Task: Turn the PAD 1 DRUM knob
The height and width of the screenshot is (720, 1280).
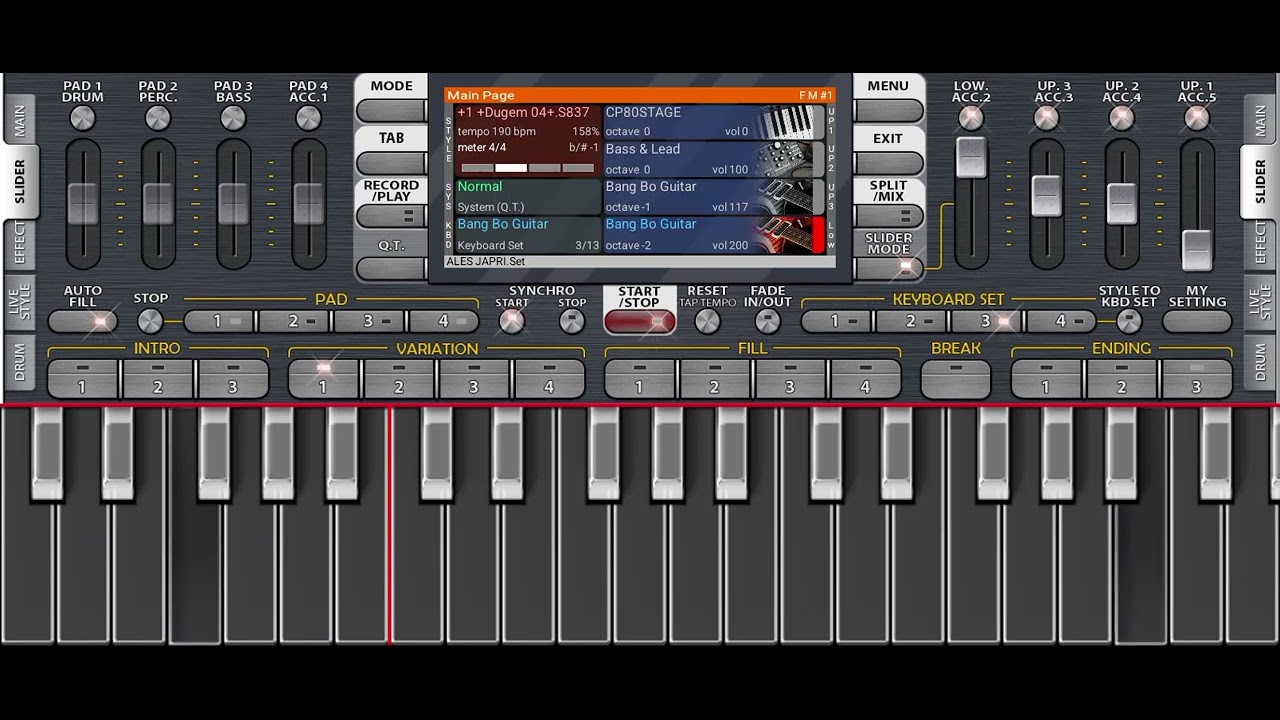Action: pos(82,118)
